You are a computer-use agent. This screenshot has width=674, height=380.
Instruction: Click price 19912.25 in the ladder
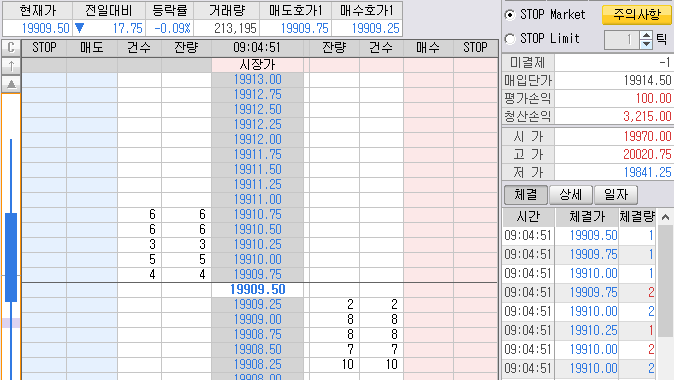[257, 125]
